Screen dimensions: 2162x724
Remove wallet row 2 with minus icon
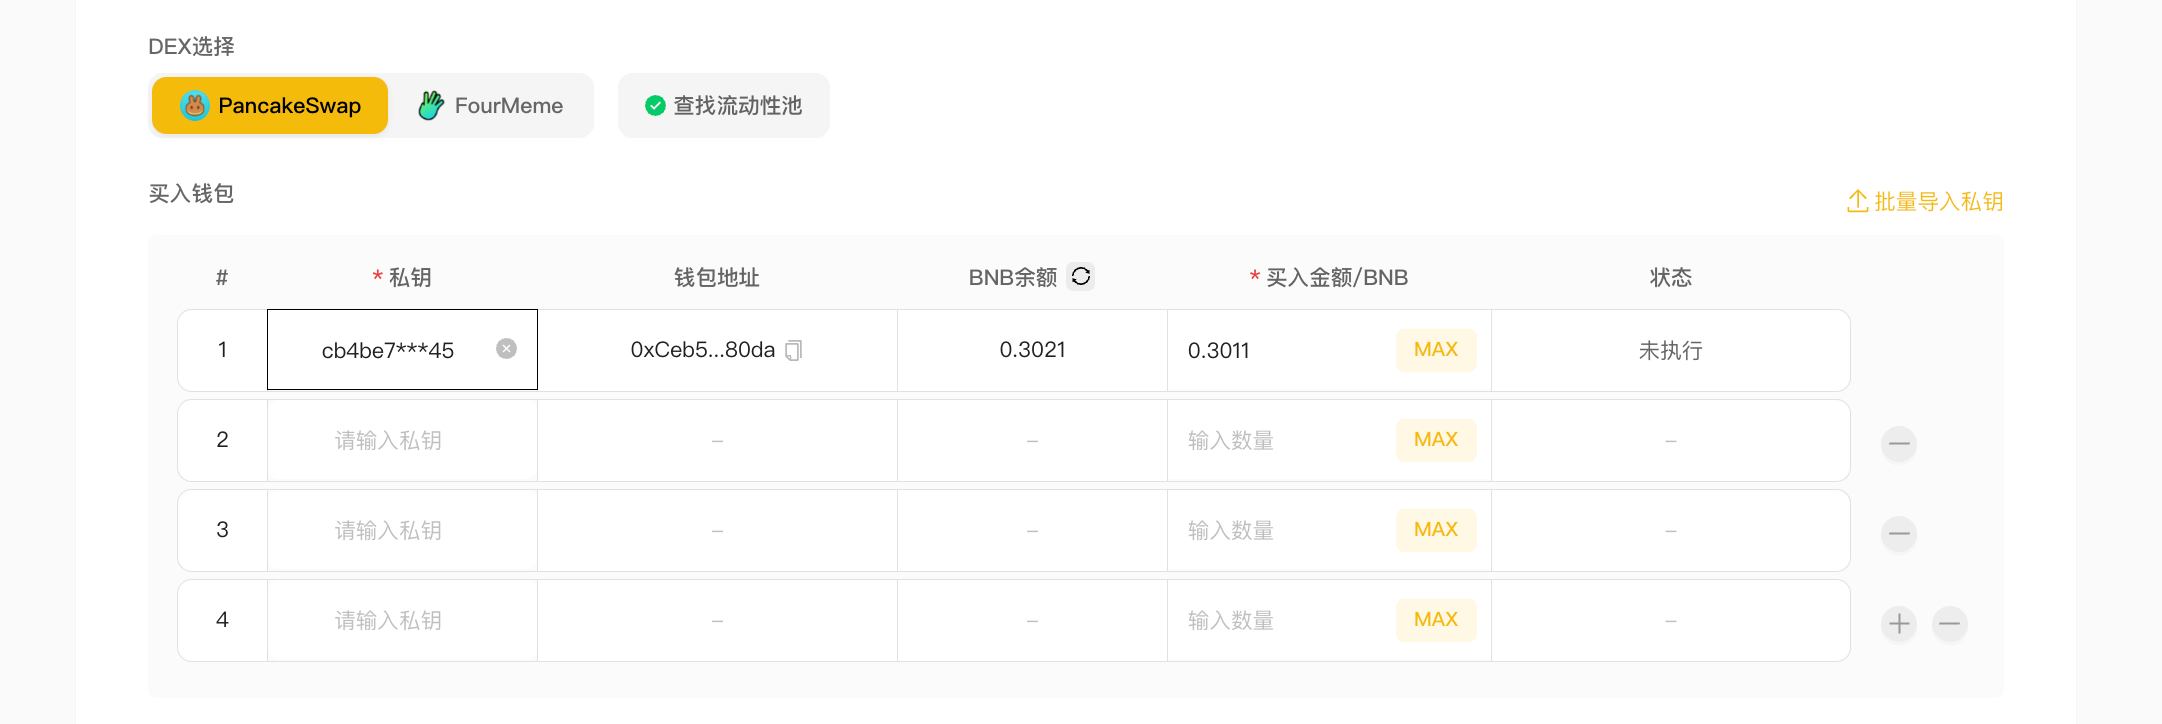[x=1898, y=443]
